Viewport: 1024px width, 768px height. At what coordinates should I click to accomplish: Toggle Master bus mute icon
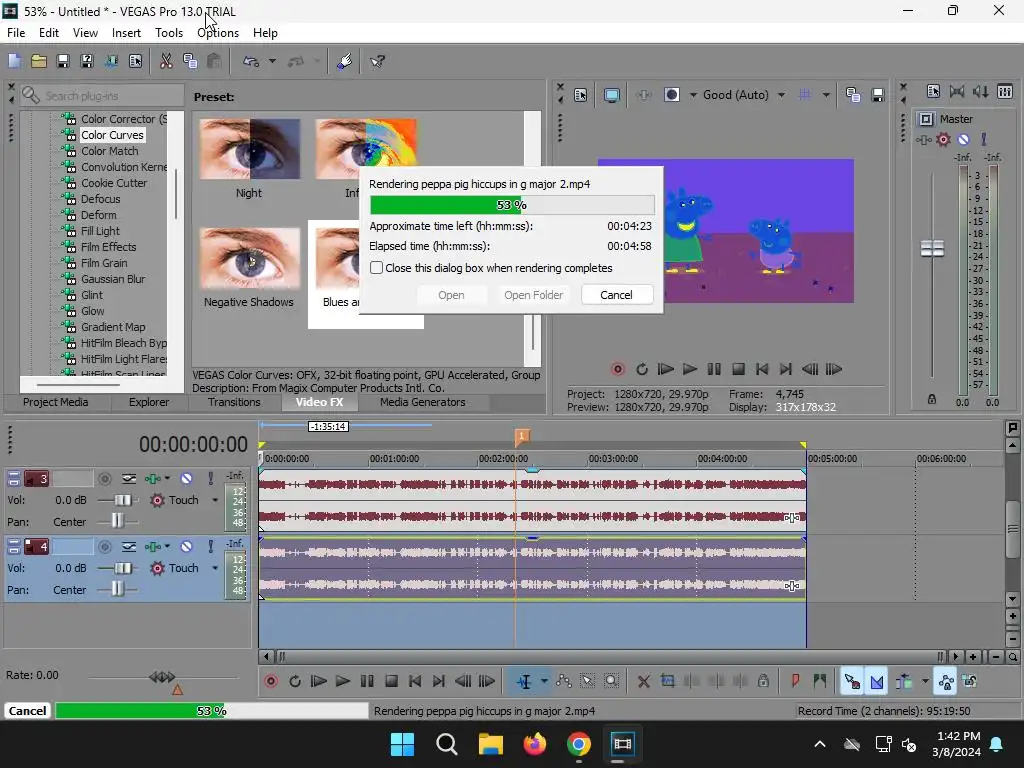[963, 139]
